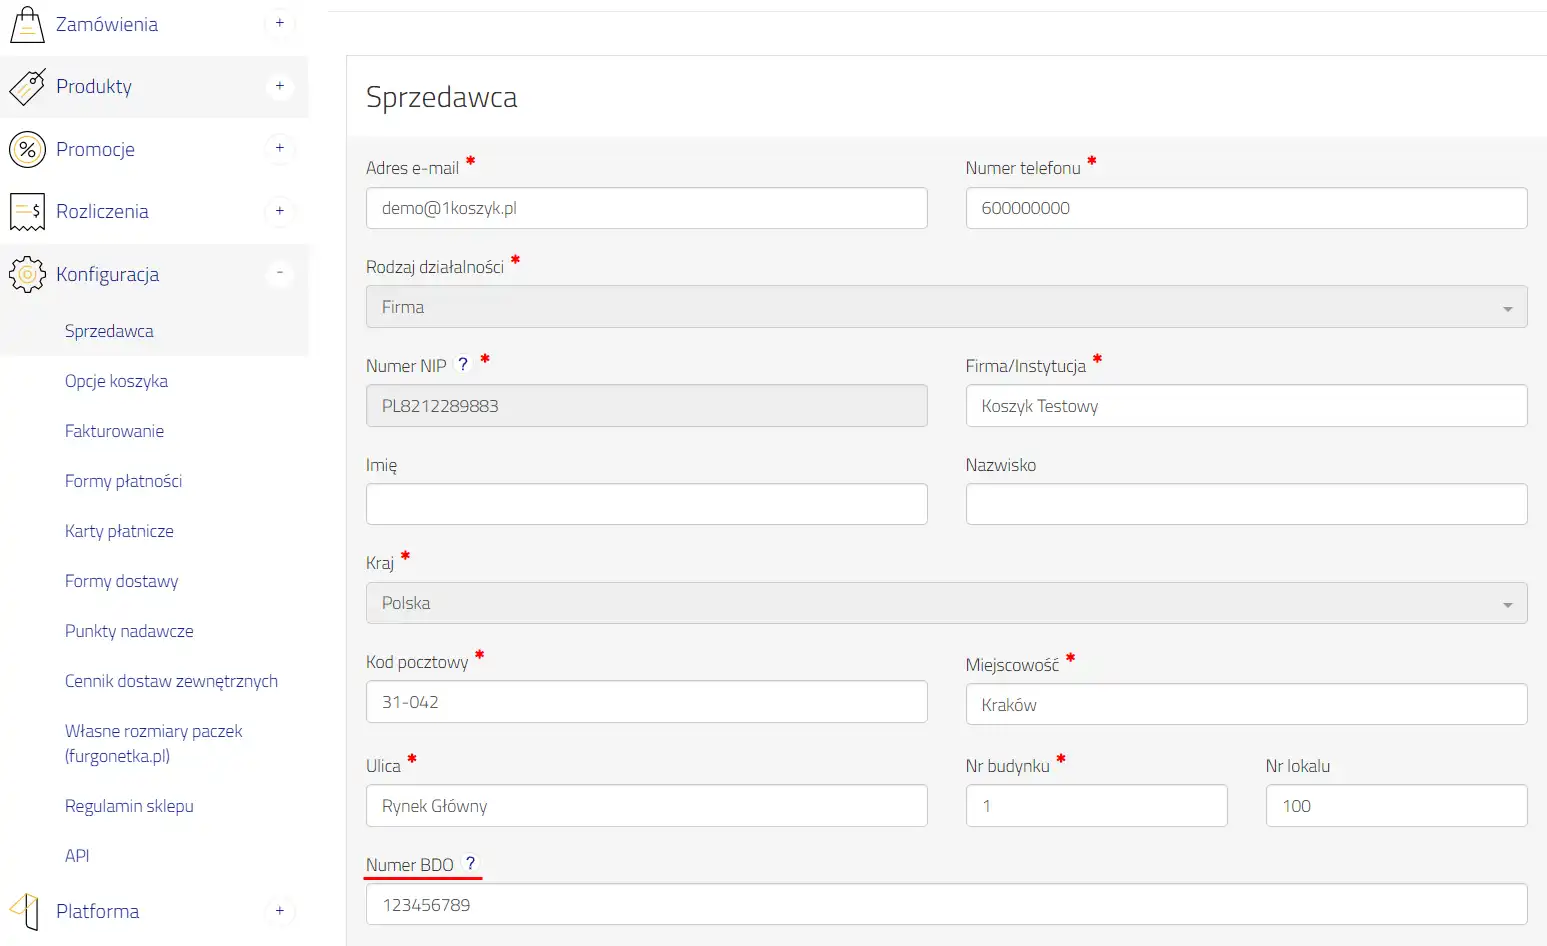Click the Numer BDO input field
The width and height of the screenshot is (1547, 946).
(946, 904)
